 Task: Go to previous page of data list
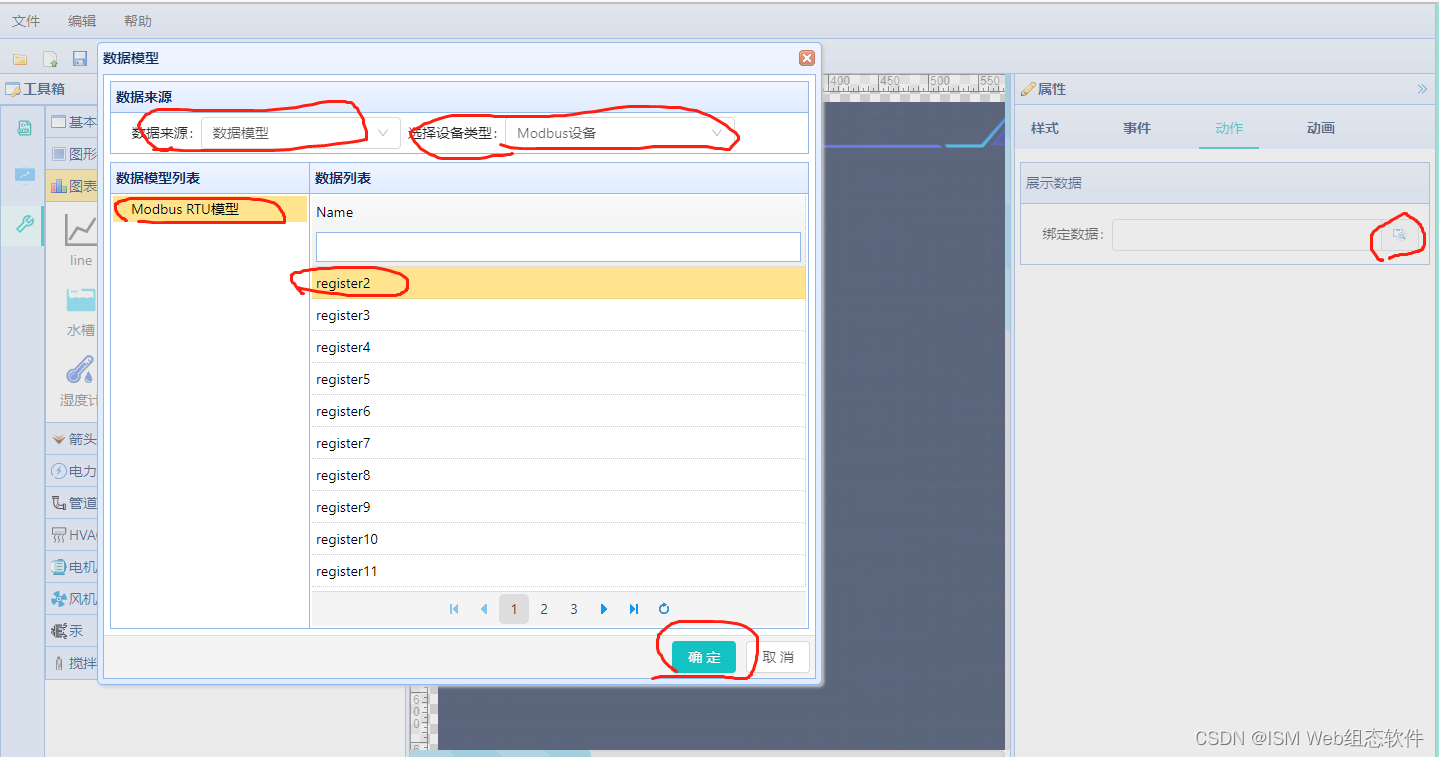coord(484,609)
